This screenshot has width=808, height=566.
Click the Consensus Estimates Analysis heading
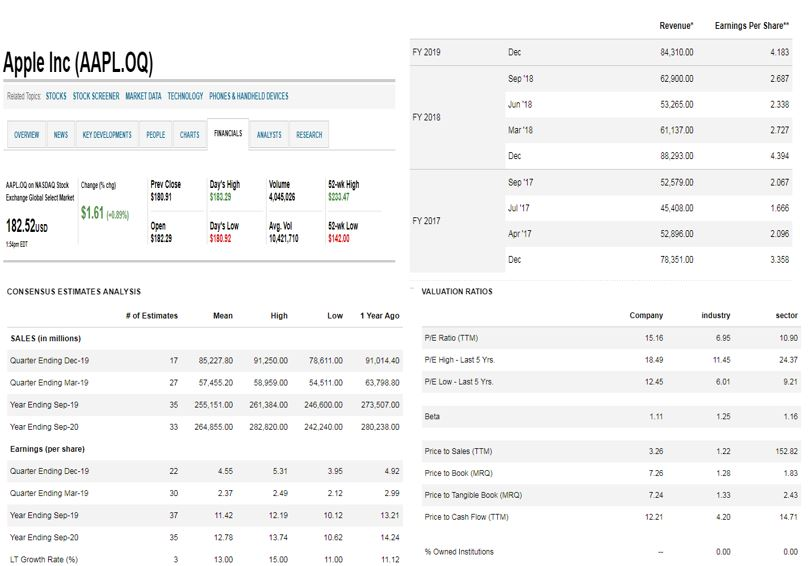[x=74, y=292]
